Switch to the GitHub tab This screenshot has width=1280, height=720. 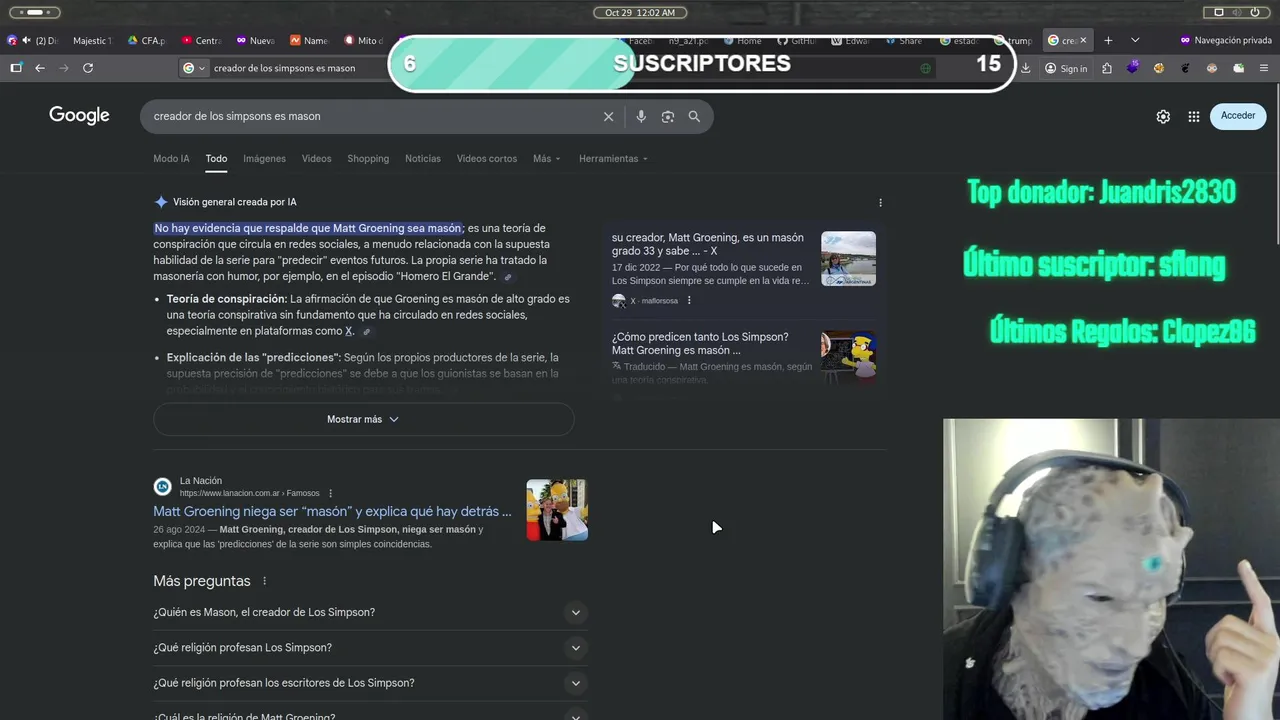click(796, 41)
